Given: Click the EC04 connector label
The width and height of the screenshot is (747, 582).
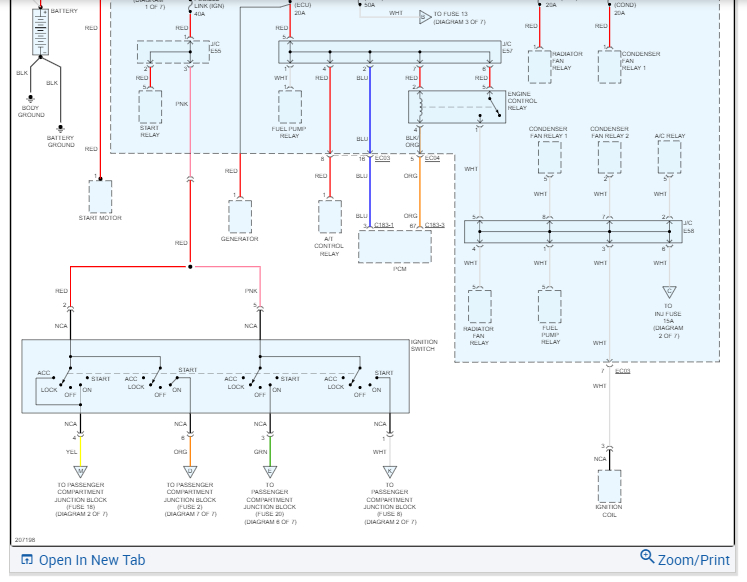Looking at the screenshot, I should (432, 158).
